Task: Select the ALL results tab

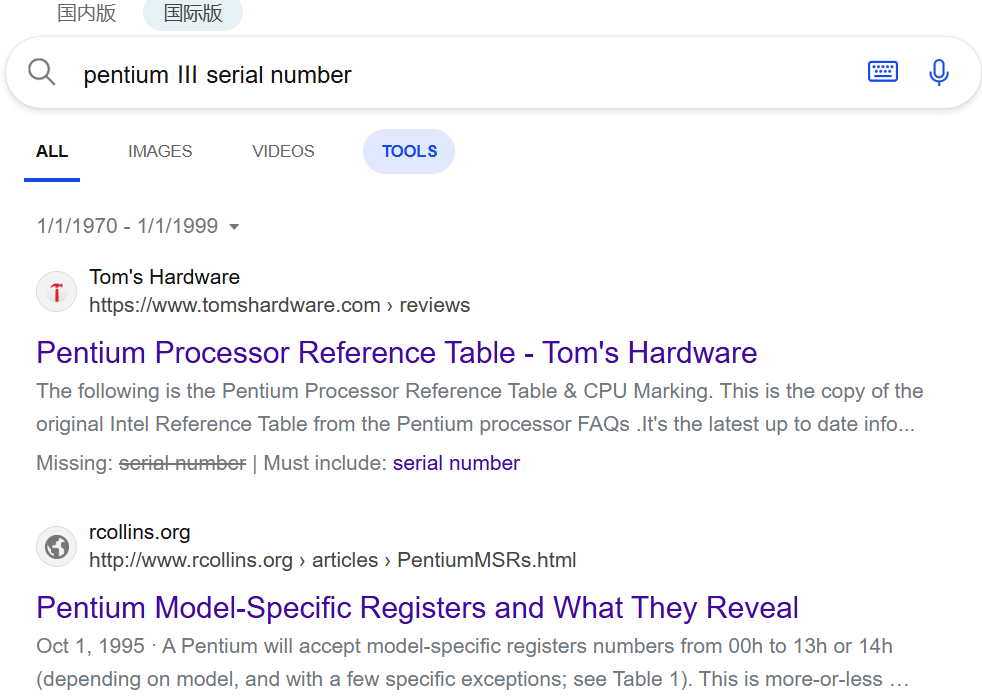Action: point(52,152)
